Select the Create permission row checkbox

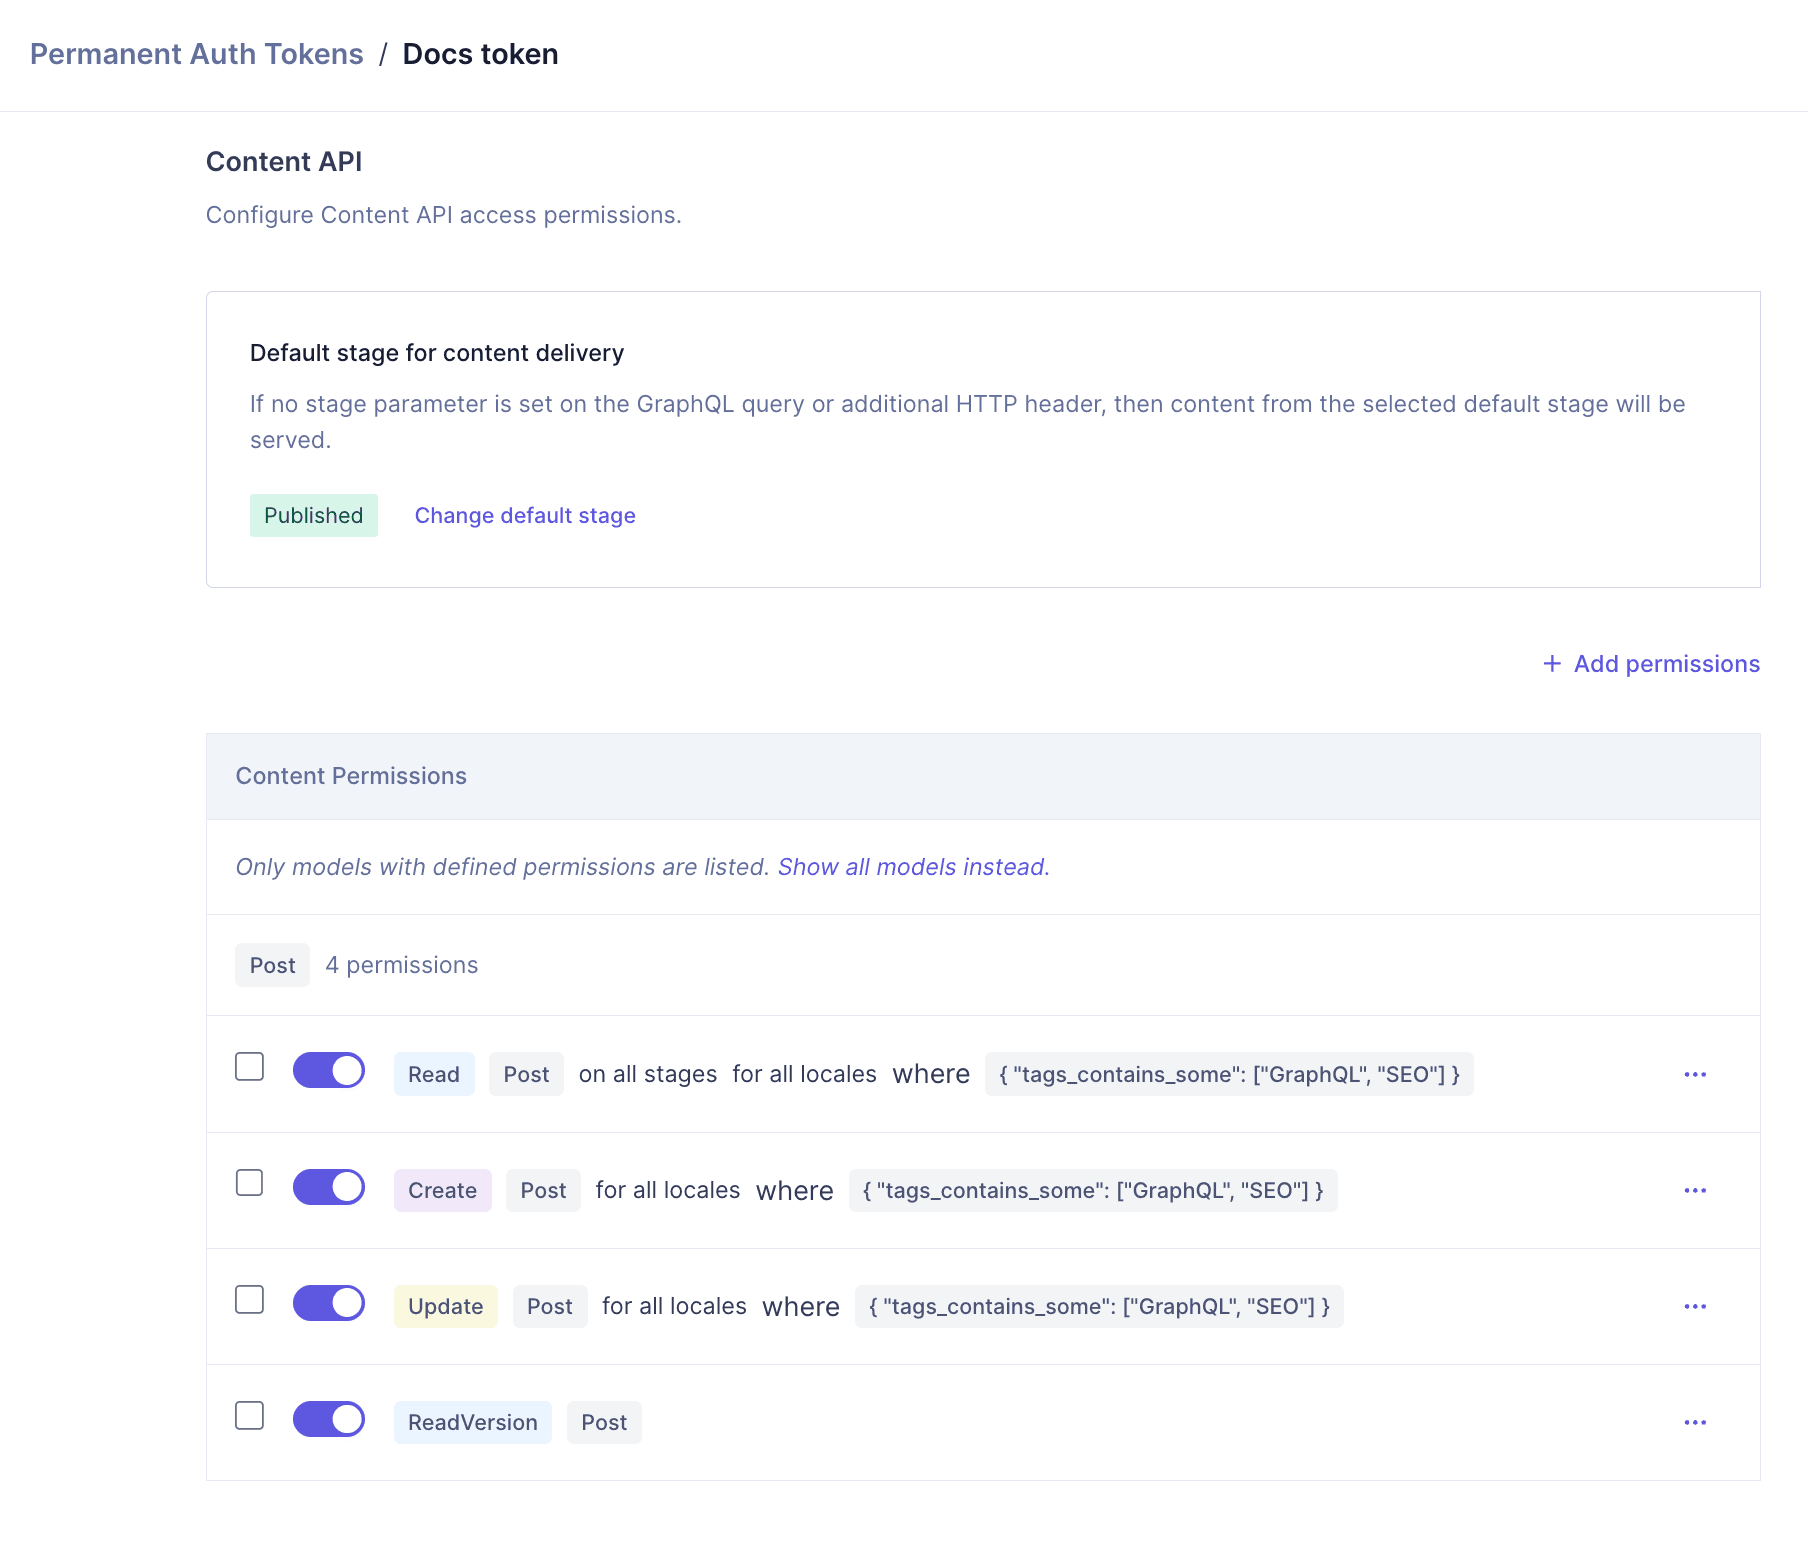tap(250, 1183)
